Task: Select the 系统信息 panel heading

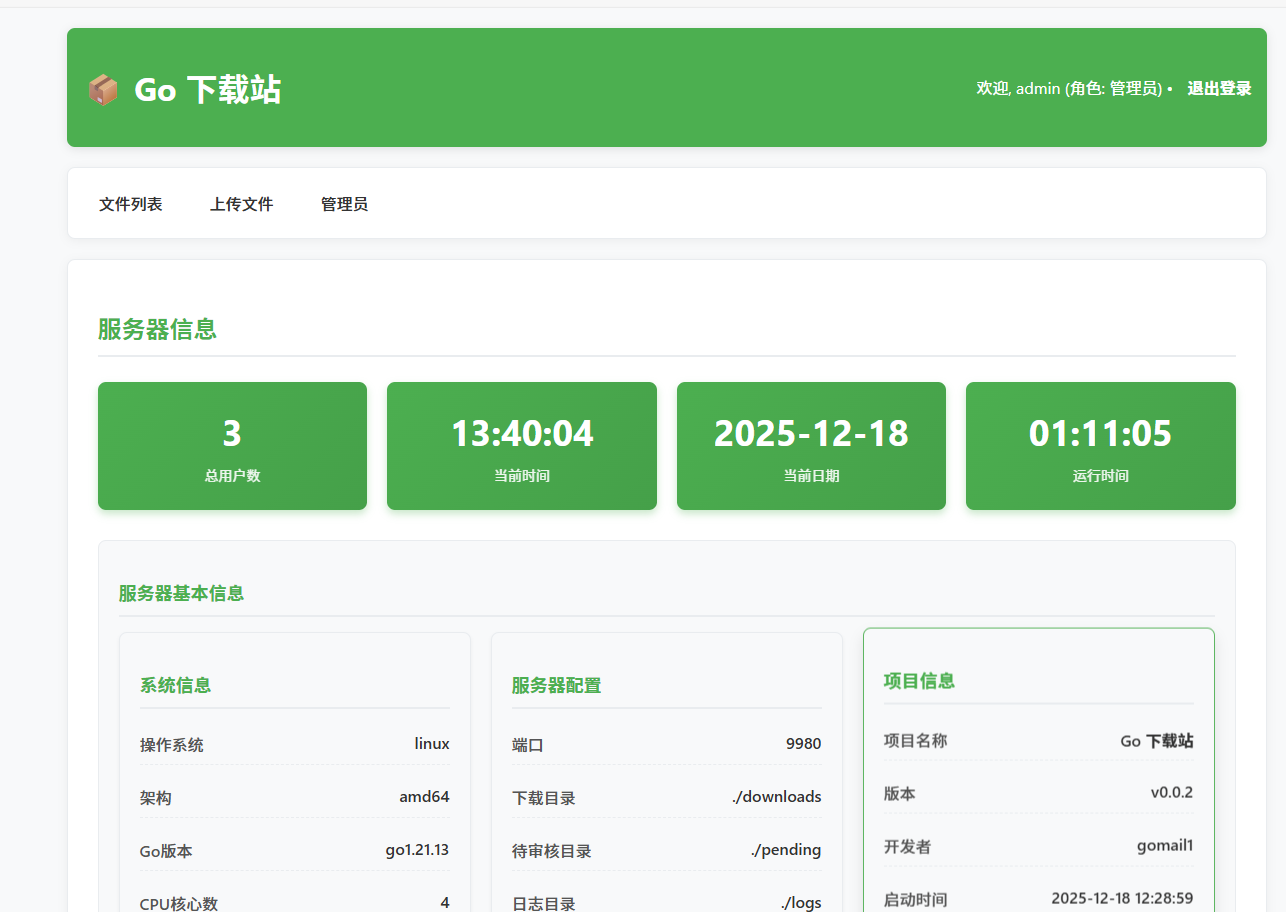Action: [175, 685]
